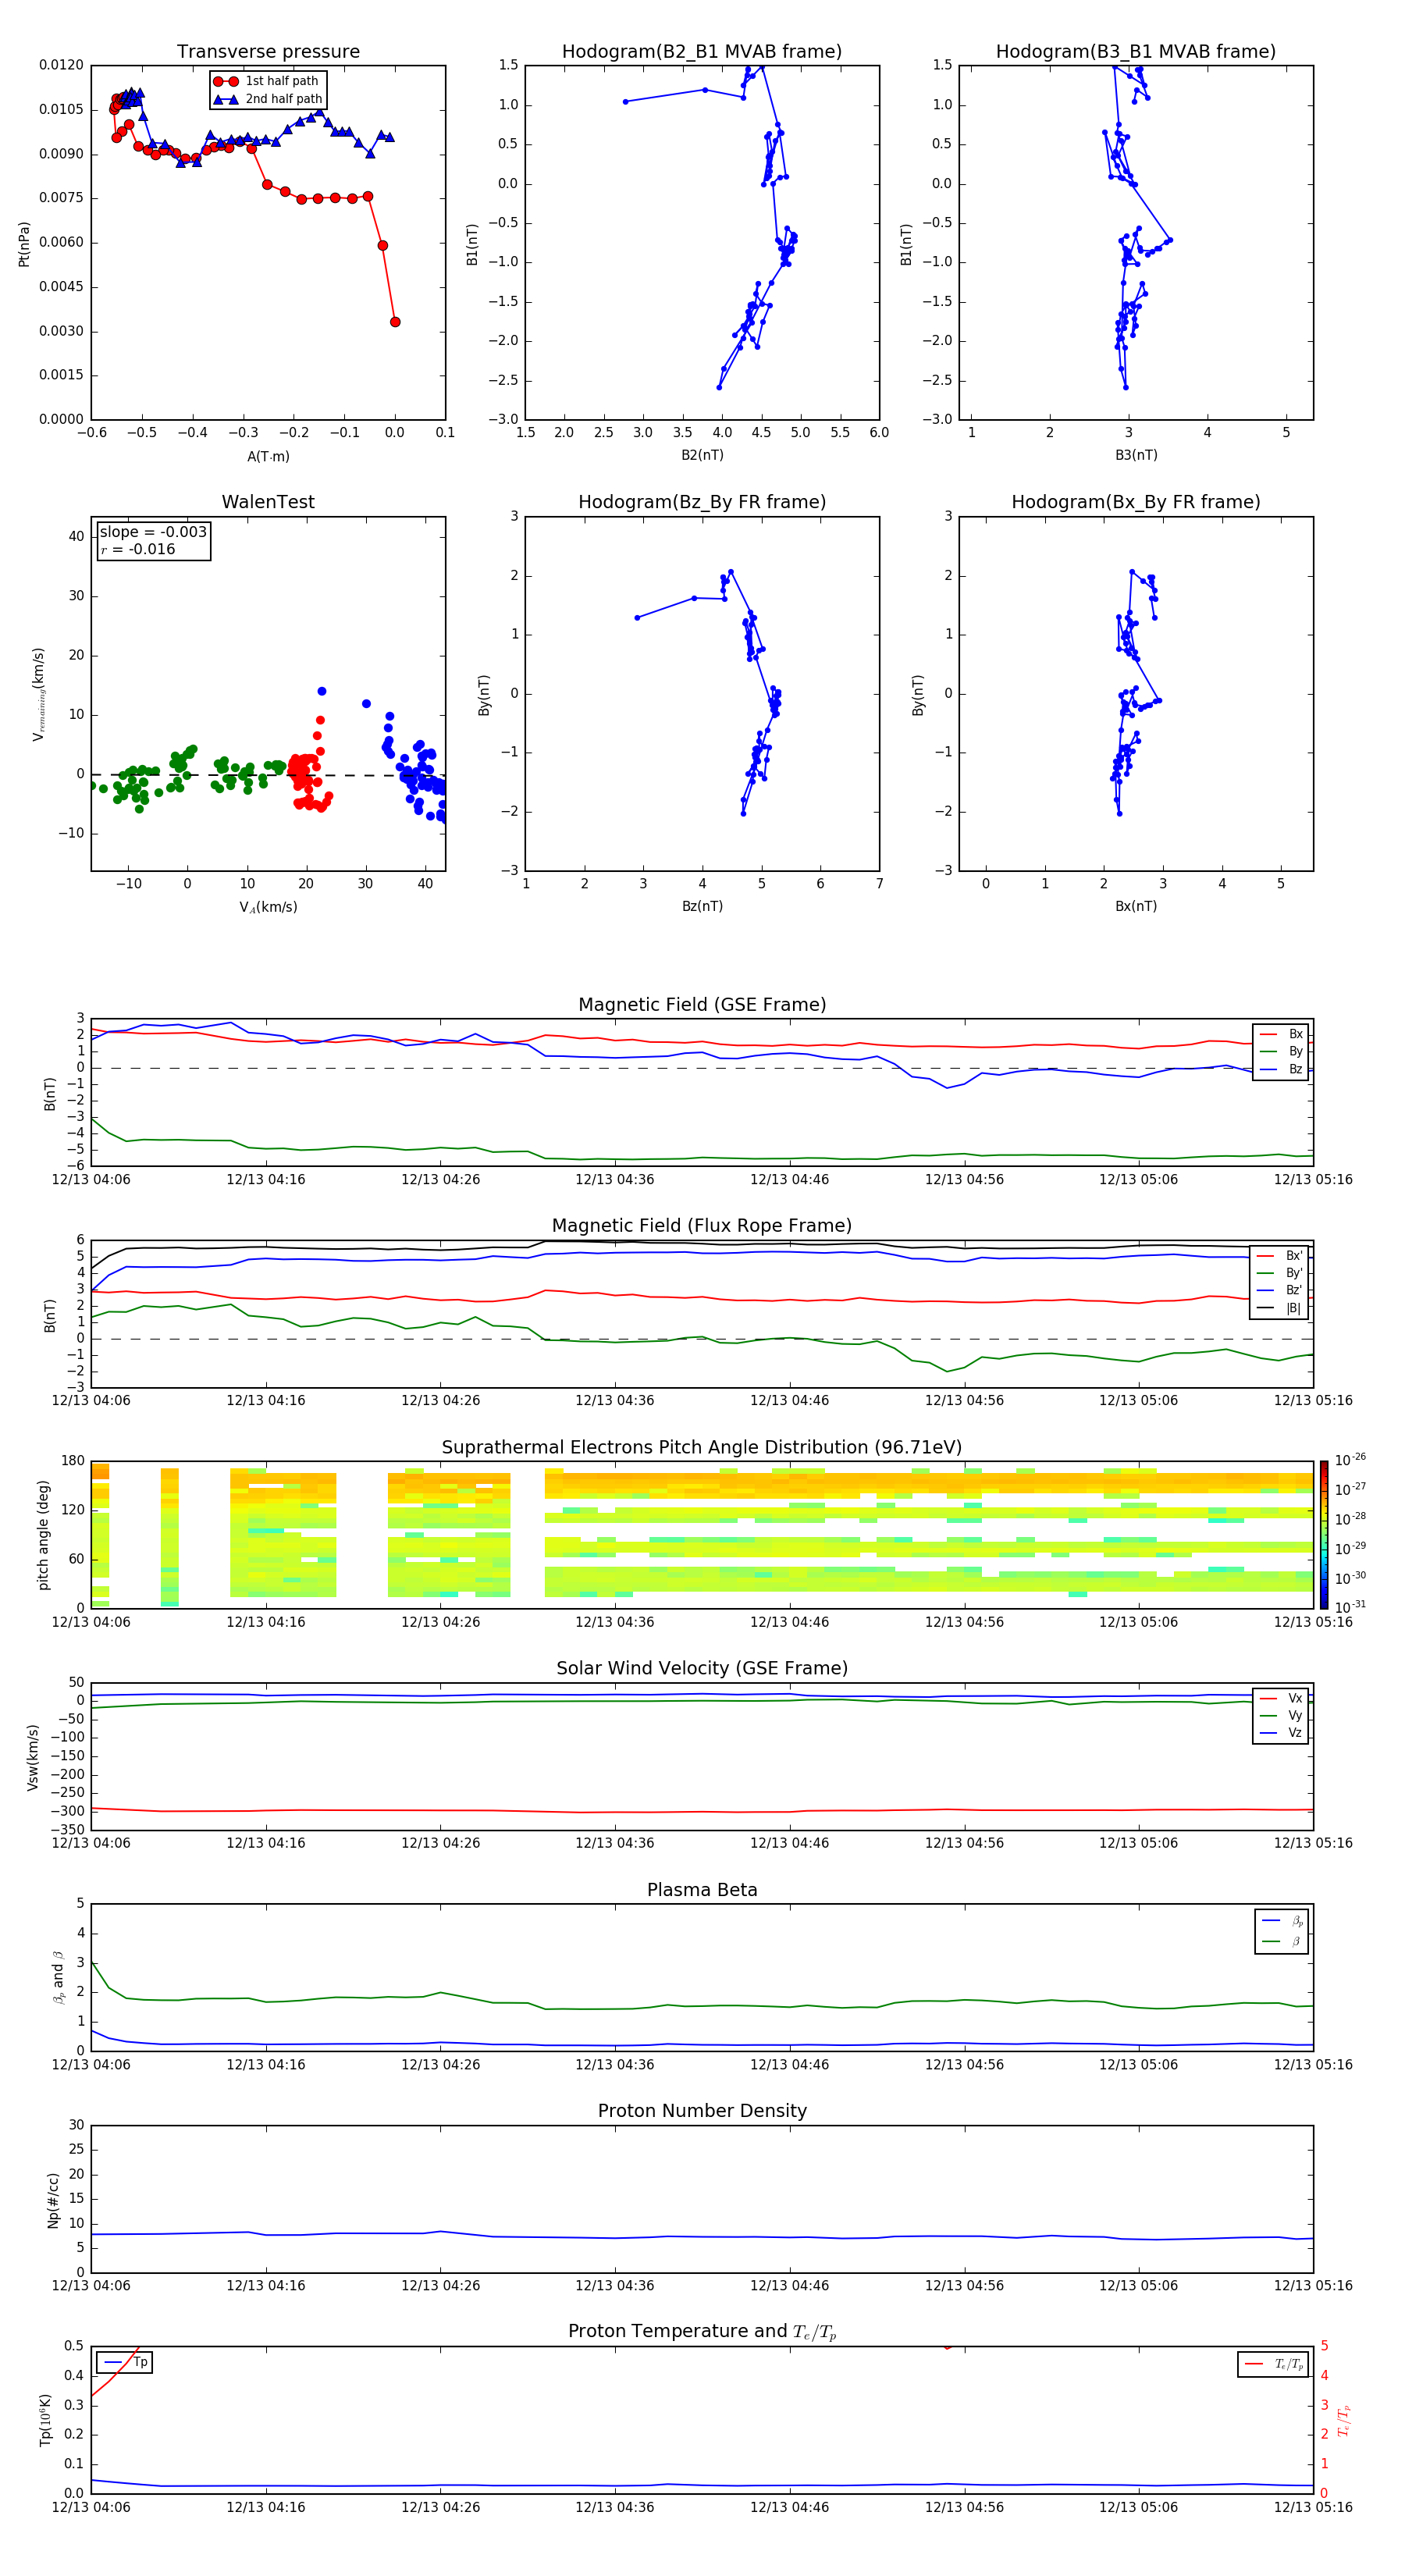Click the "Bz(nT)" x-axis label

702,906
